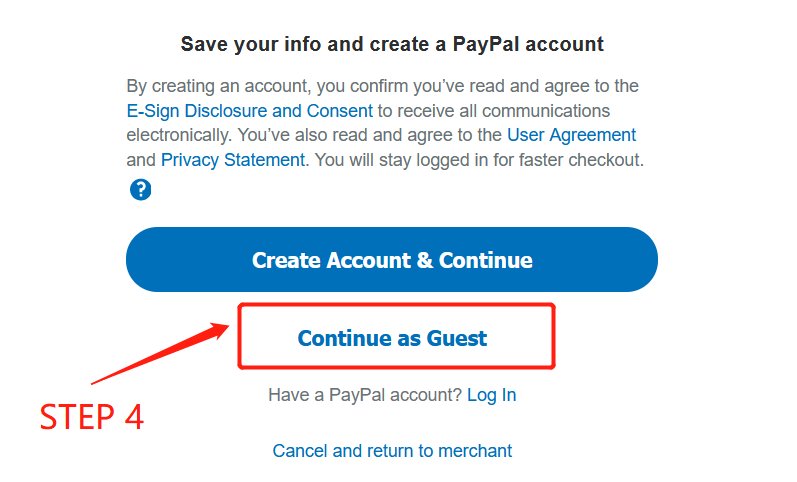The width and height of the screenshot is (797, 482).
Task: Click the 'Have a PayPal account?' text
Action: [364, 395]
